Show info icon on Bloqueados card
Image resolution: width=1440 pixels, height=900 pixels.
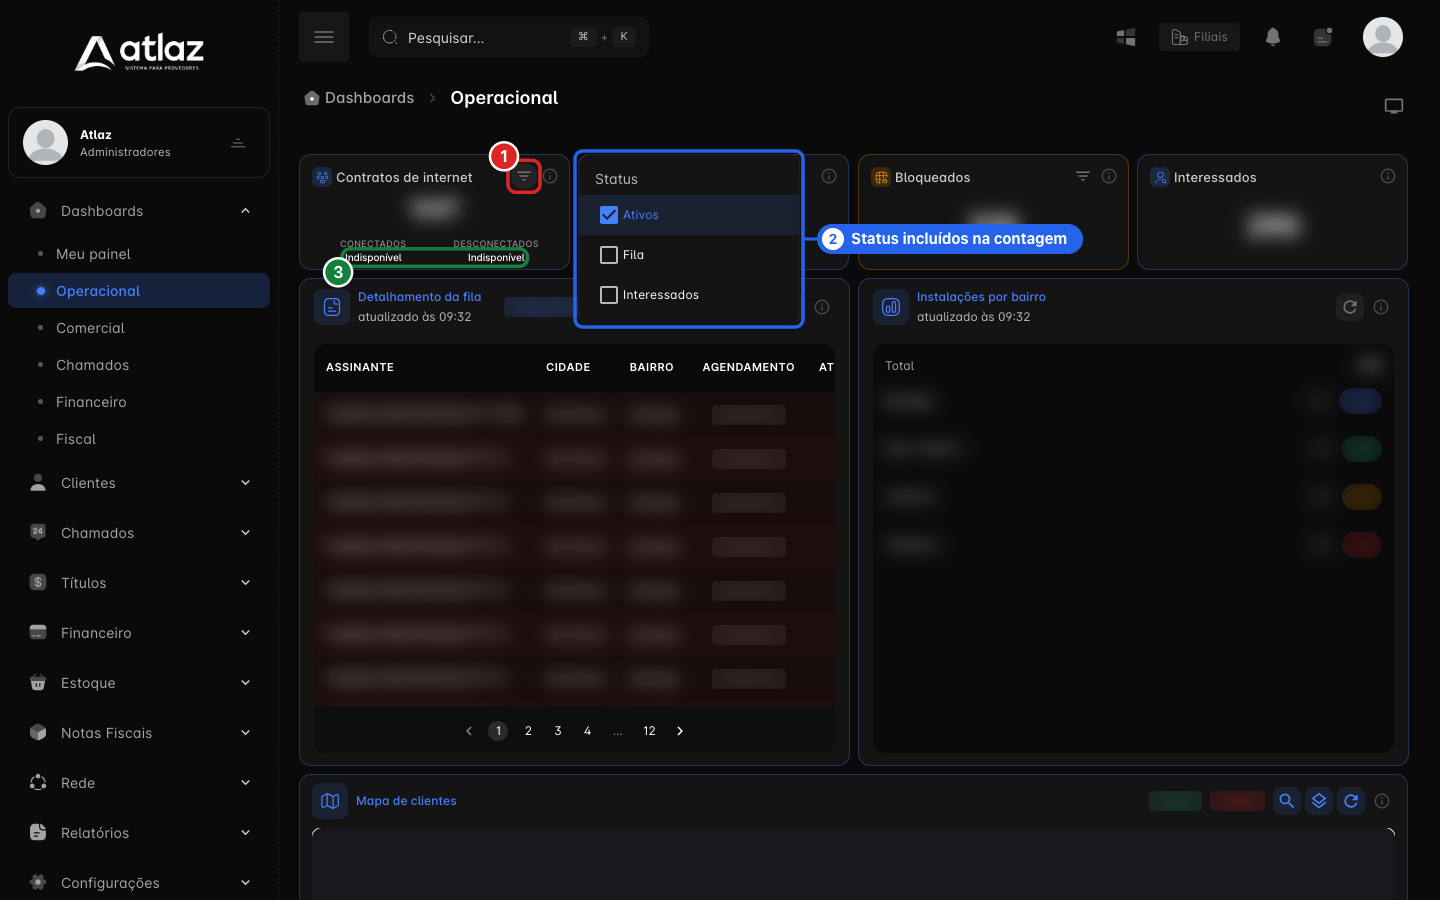1109,176
